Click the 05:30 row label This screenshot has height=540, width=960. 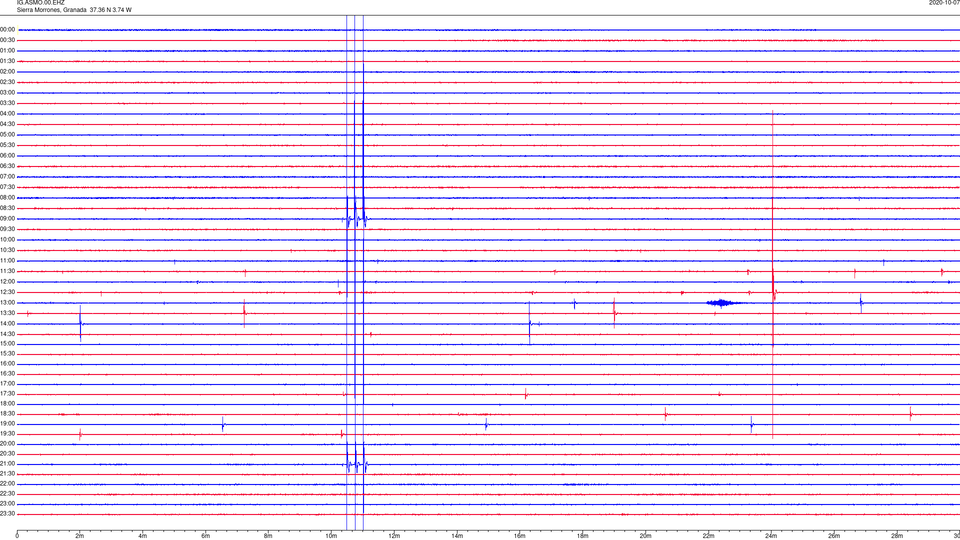tap(7, 145)
